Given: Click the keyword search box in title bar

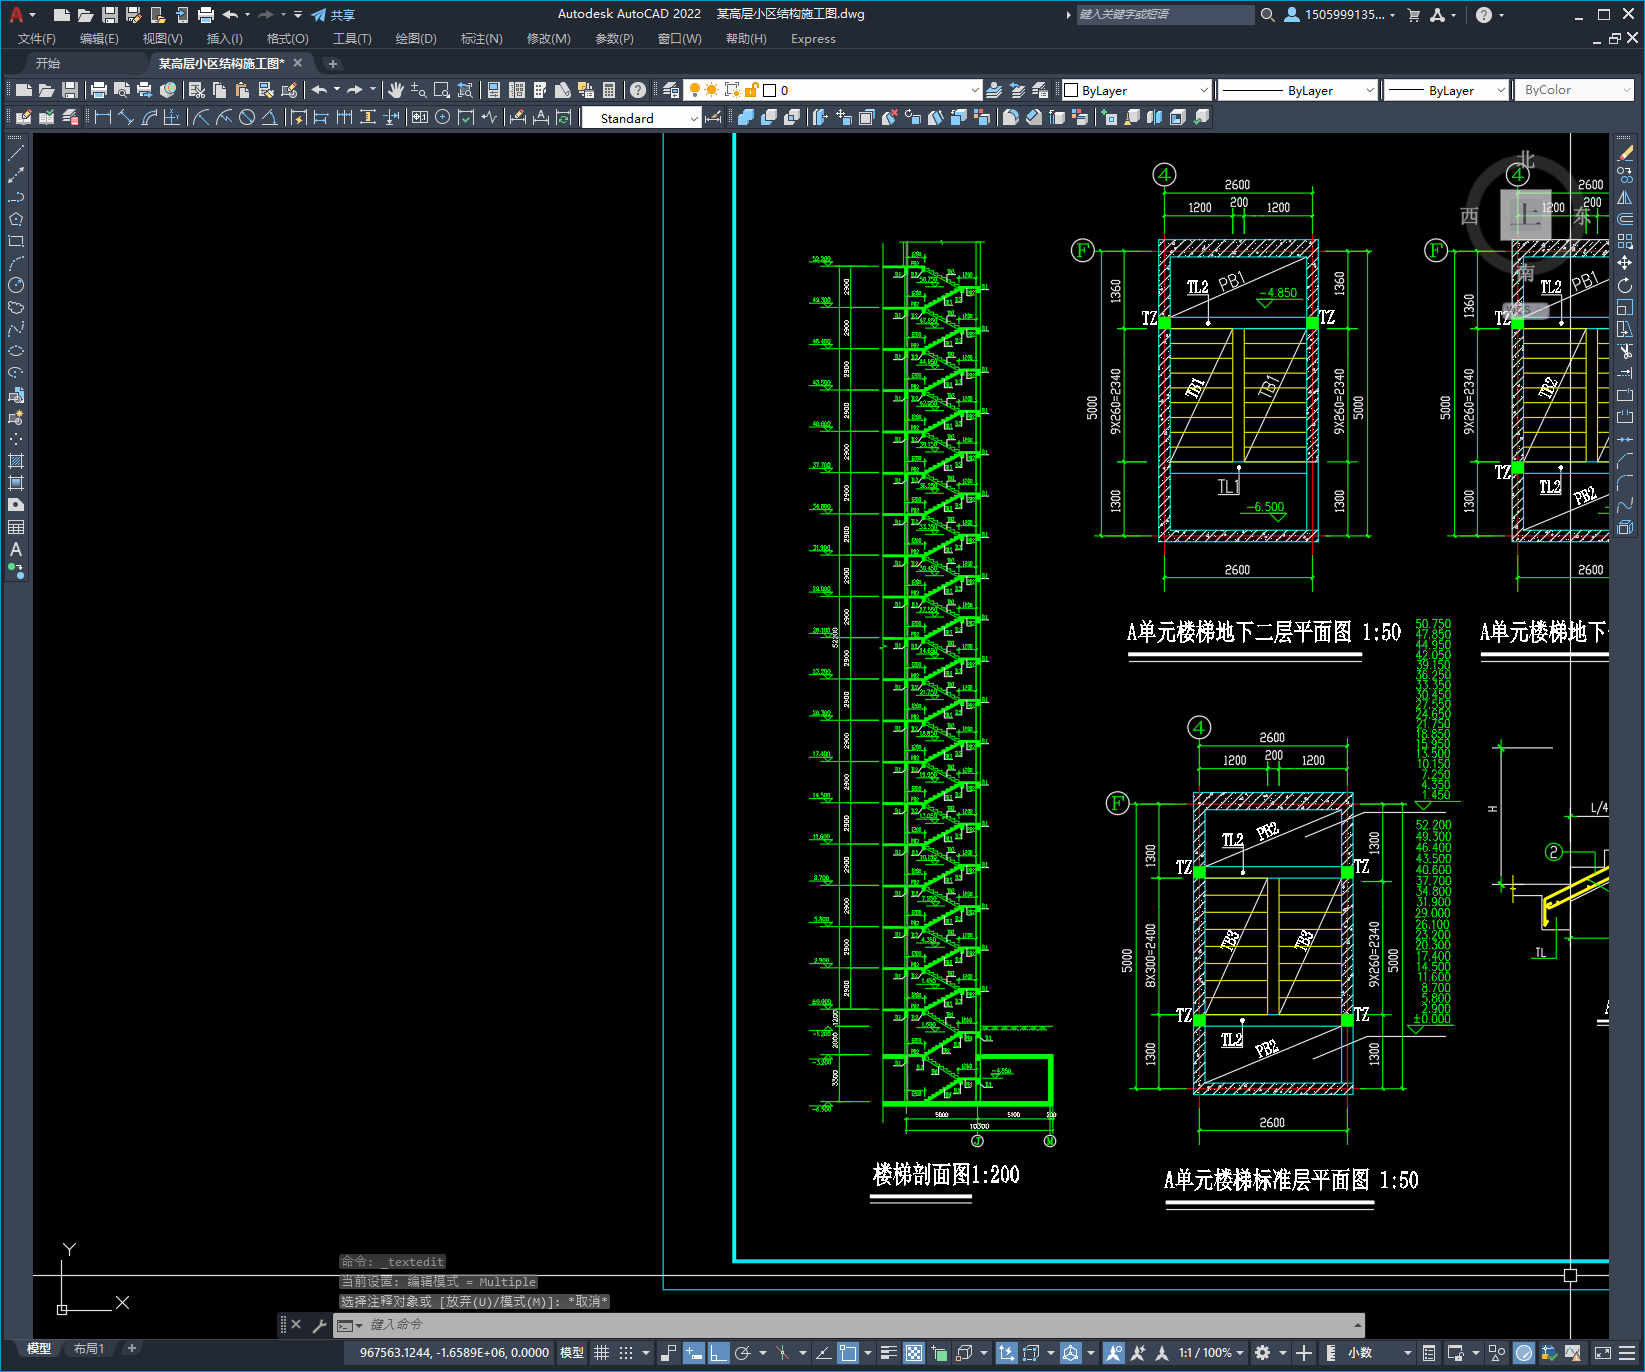Looking at the screenshot, I should (1165, 15).
